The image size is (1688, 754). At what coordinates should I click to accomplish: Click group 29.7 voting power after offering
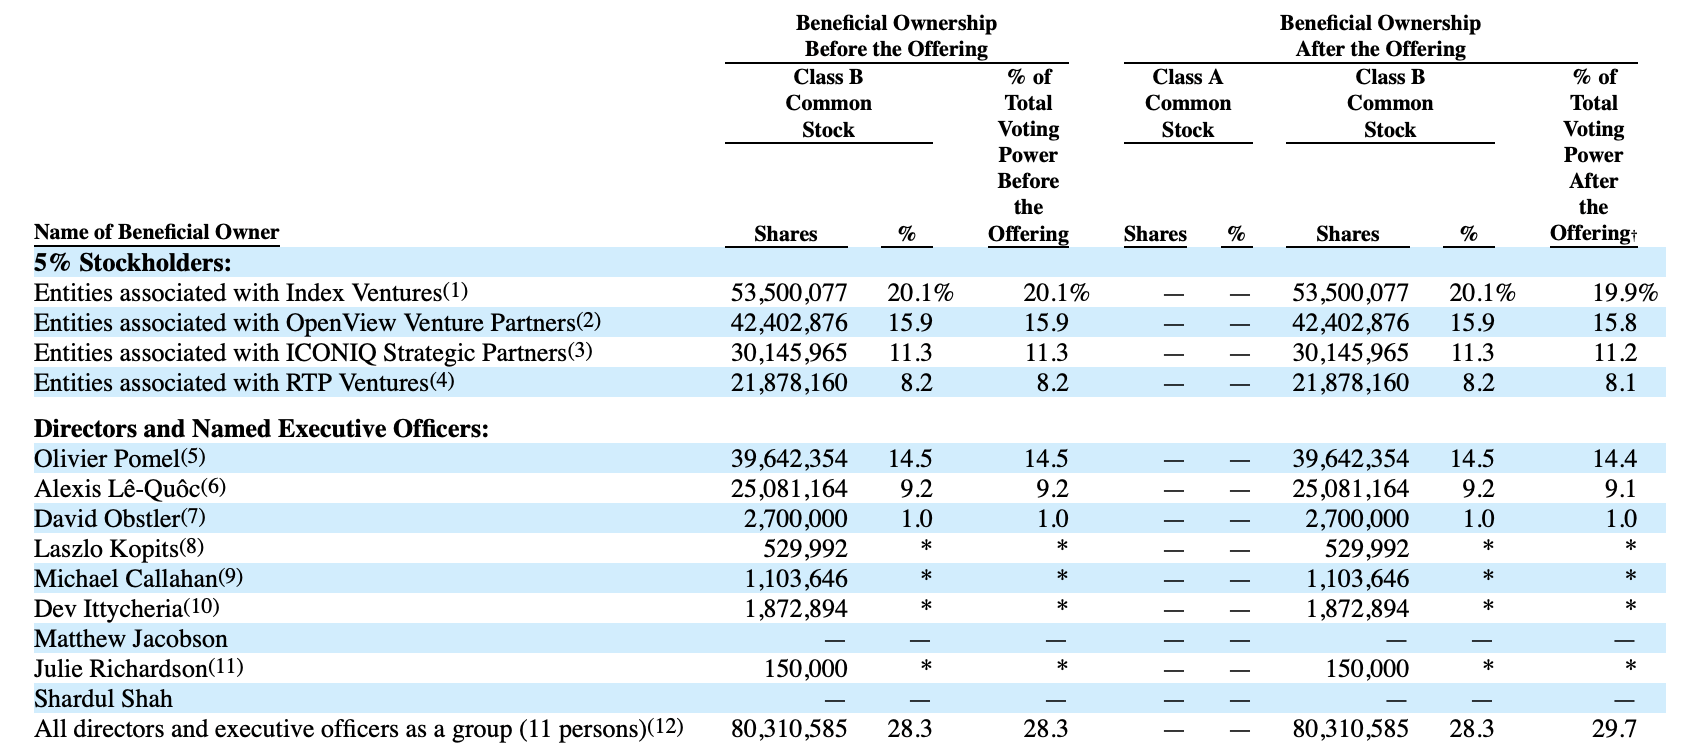click(x=1615, y=730)
